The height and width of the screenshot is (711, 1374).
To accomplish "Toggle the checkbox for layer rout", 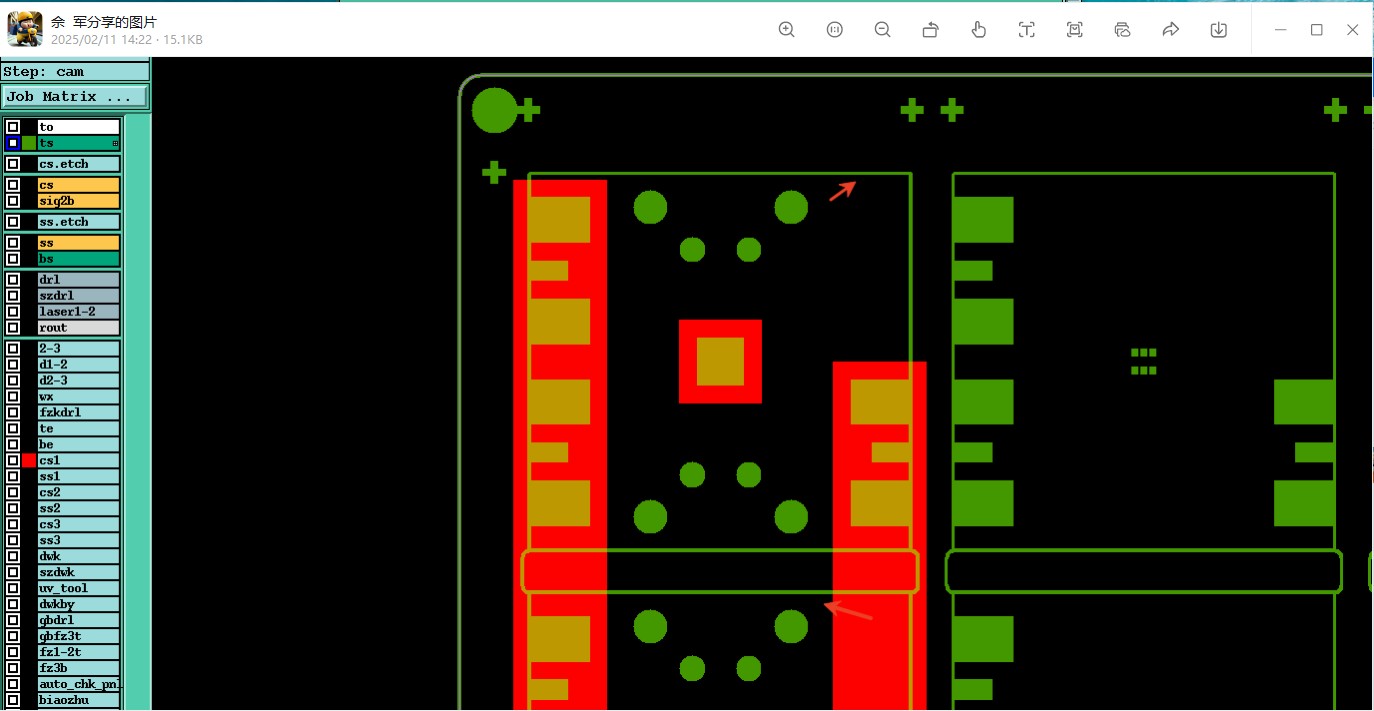I will 13,328.
